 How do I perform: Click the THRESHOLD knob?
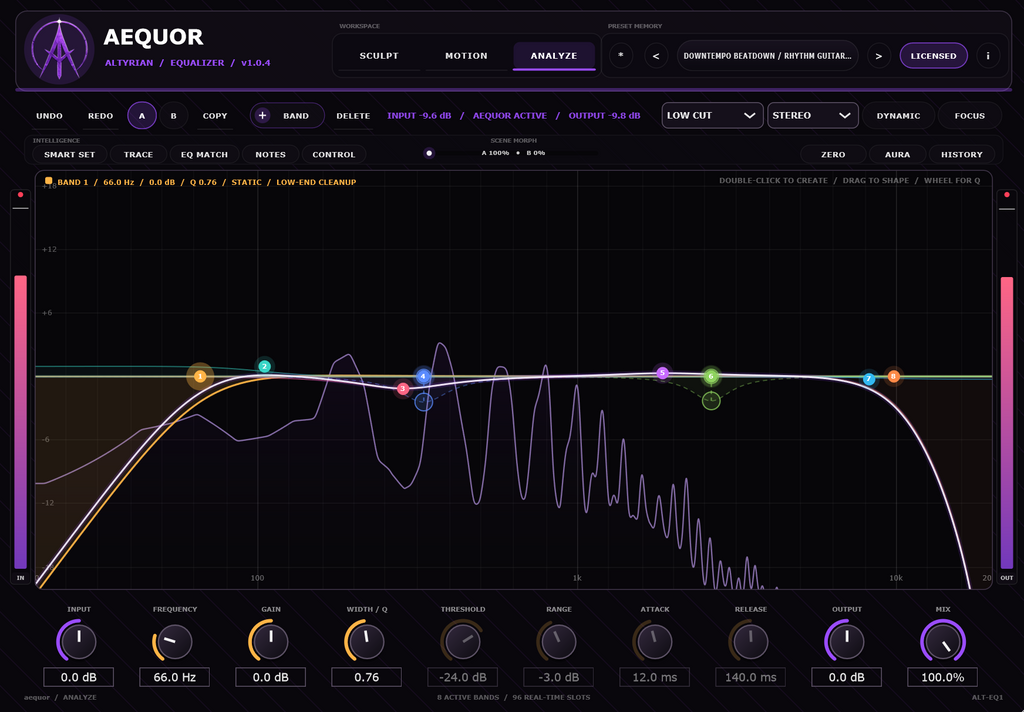tap(463, 641)
